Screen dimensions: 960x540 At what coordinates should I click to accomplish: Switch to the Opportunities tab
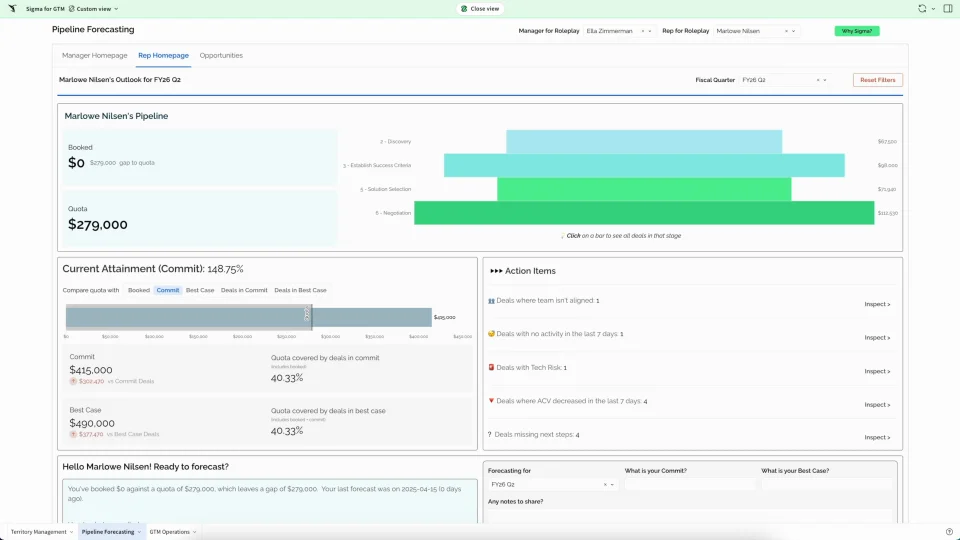click(x=221, y=56)
